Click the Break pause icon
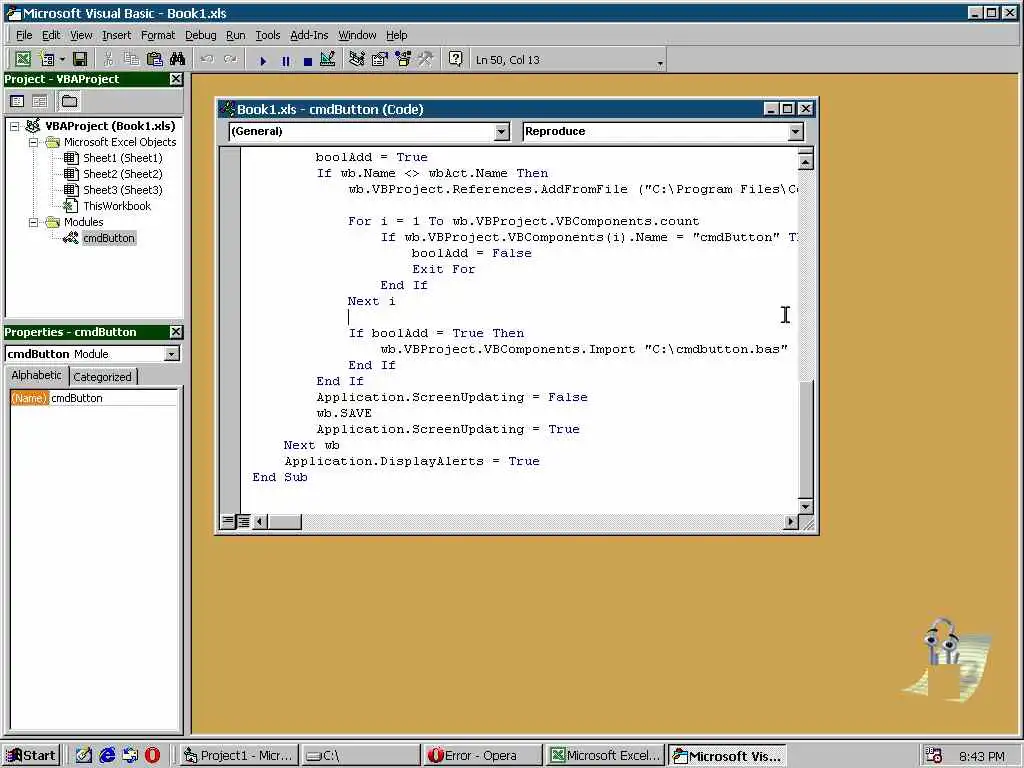This screenshot has height=768, width=1024. click(x=285, y=60)
